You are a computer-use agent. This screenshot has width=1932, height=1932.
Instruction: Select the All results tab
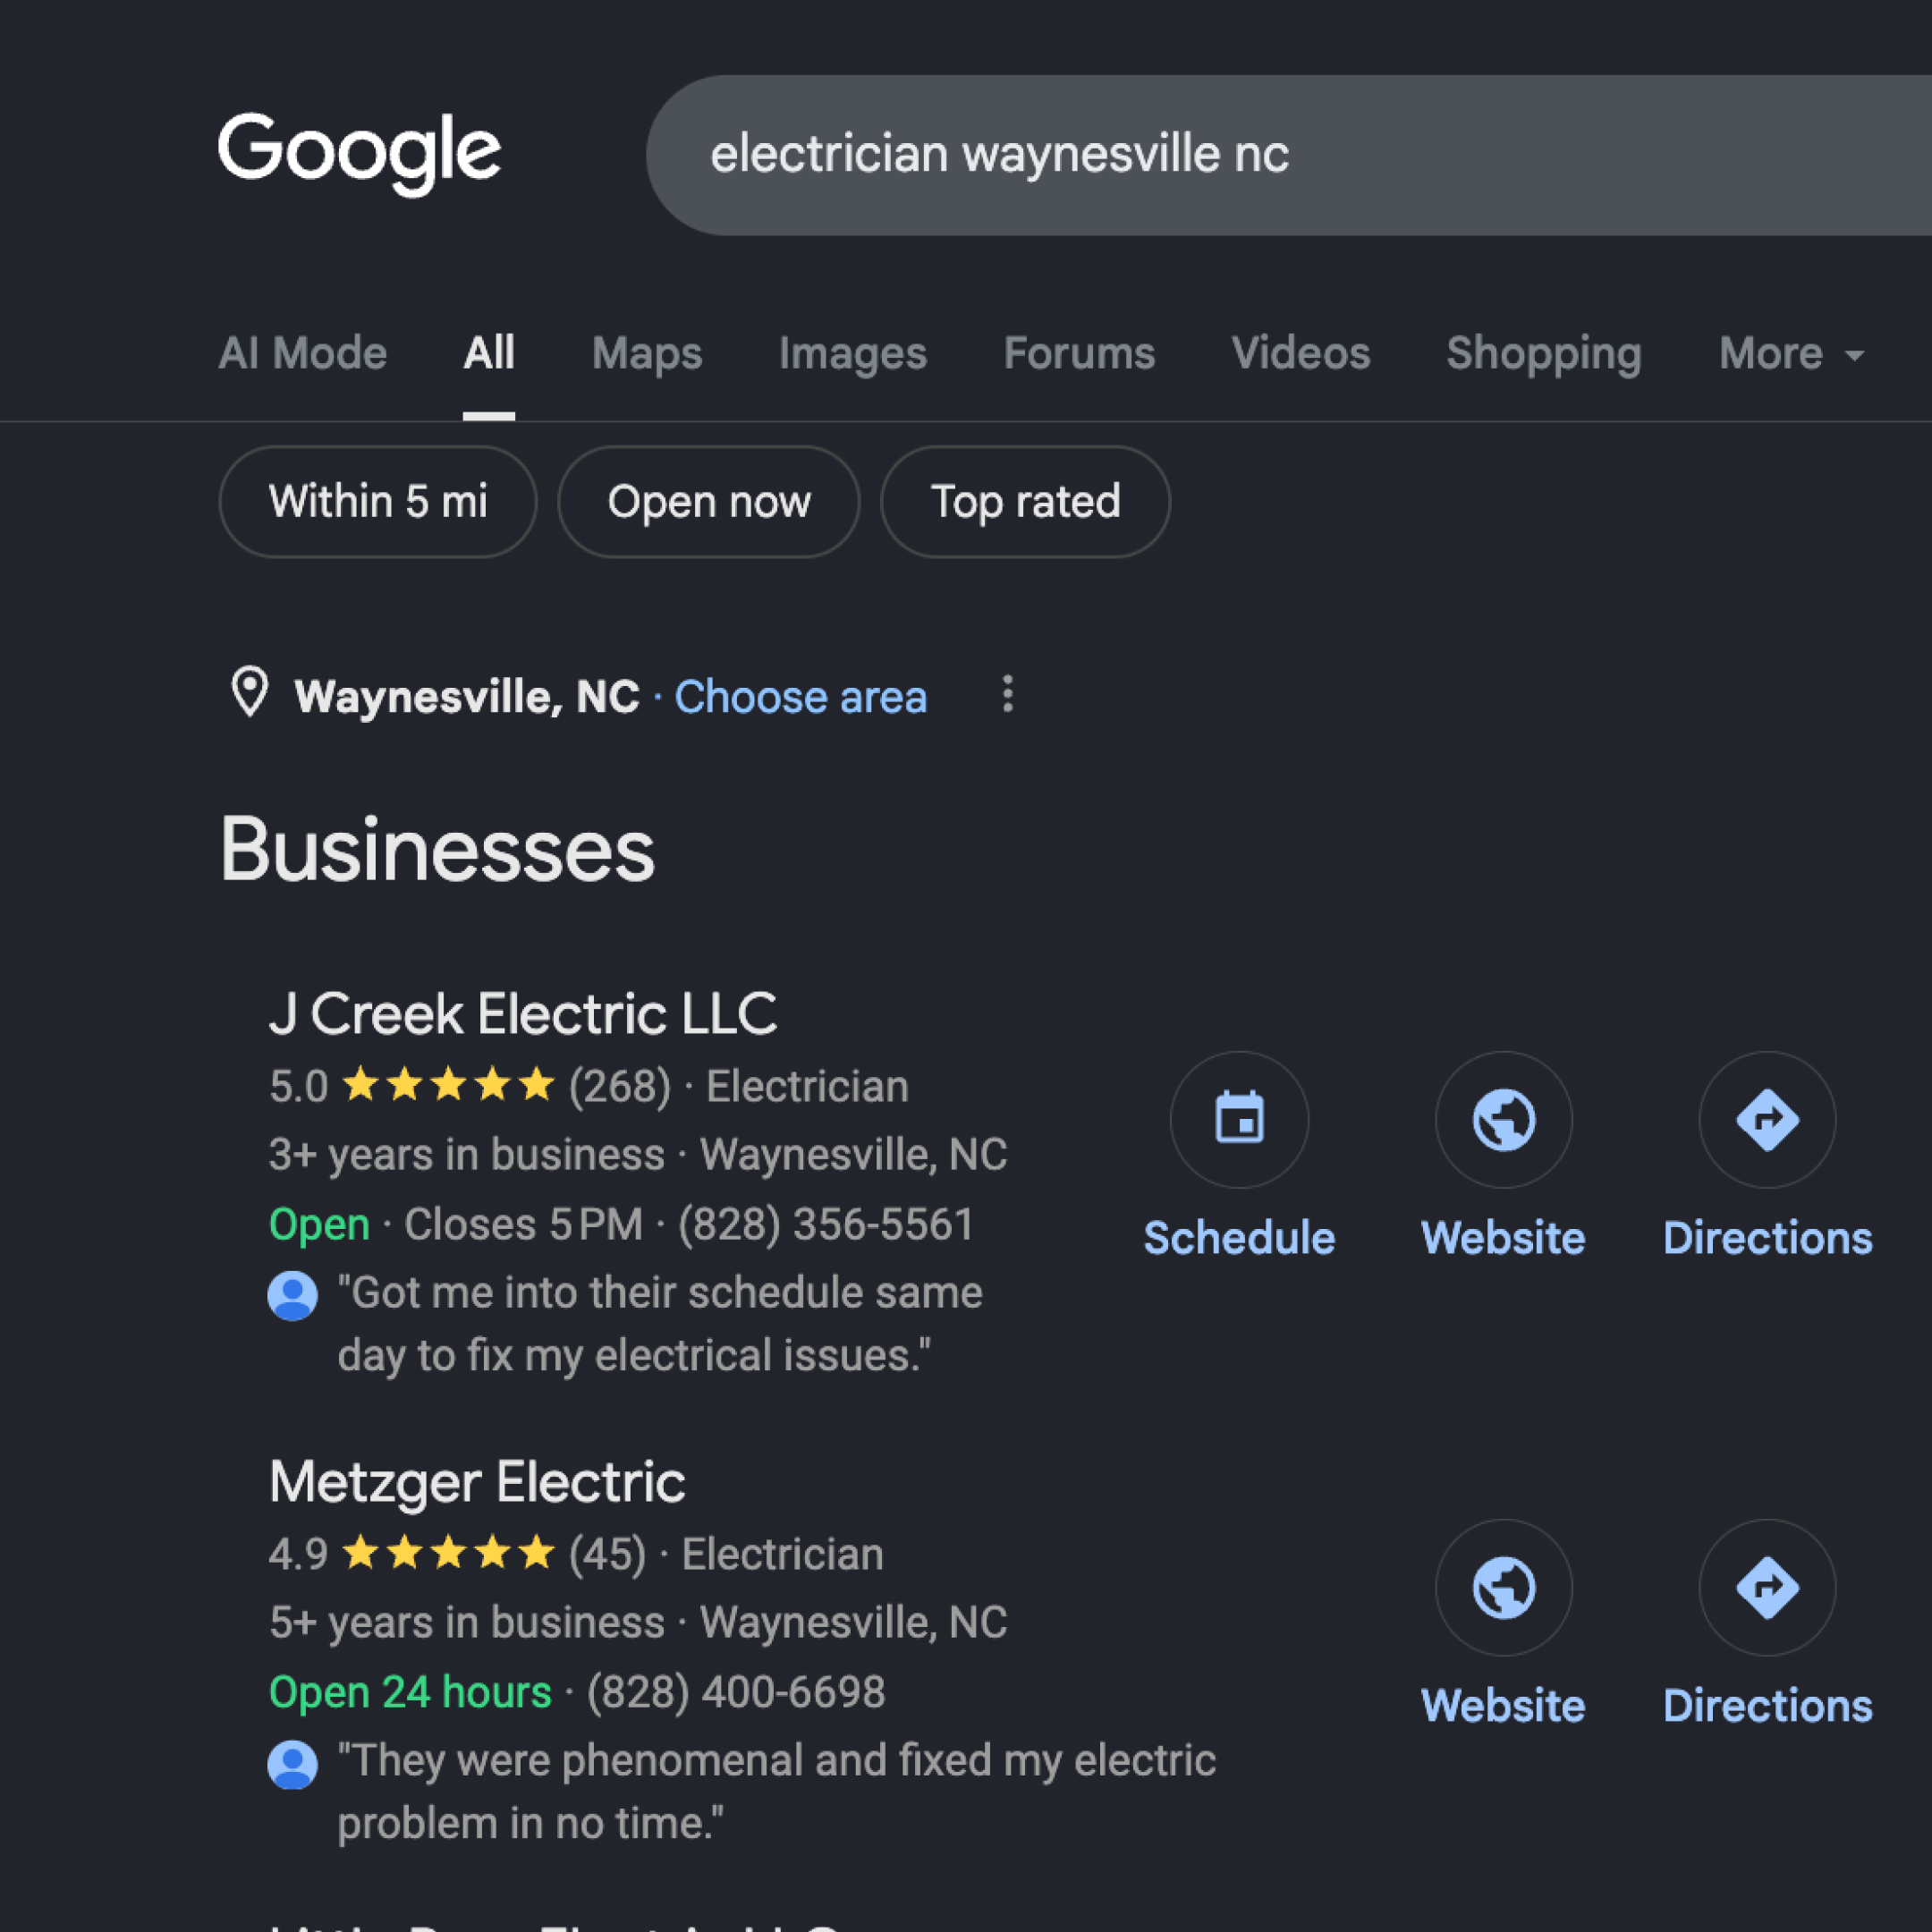(489, 353)
